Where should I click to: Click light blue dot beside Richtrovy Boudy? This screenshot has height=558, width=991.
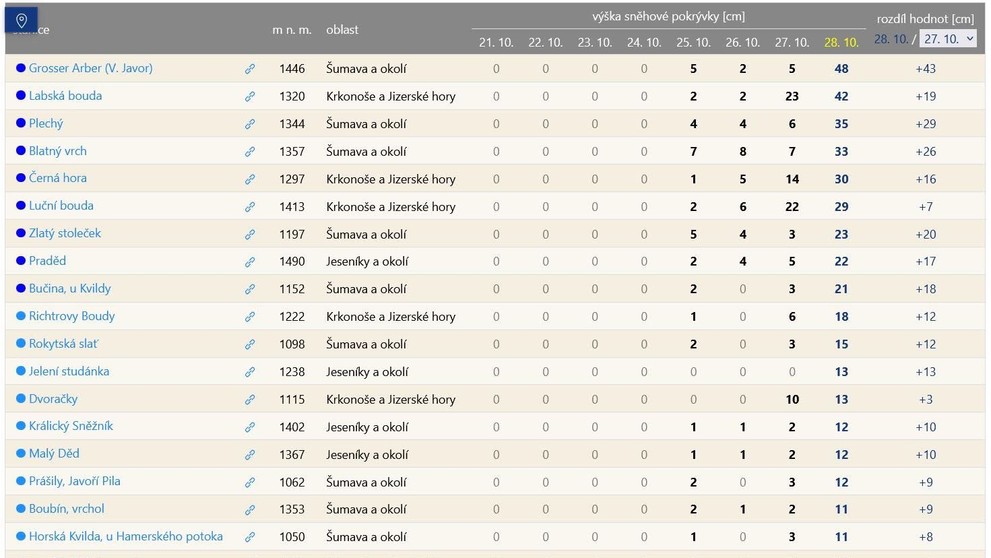21,315
